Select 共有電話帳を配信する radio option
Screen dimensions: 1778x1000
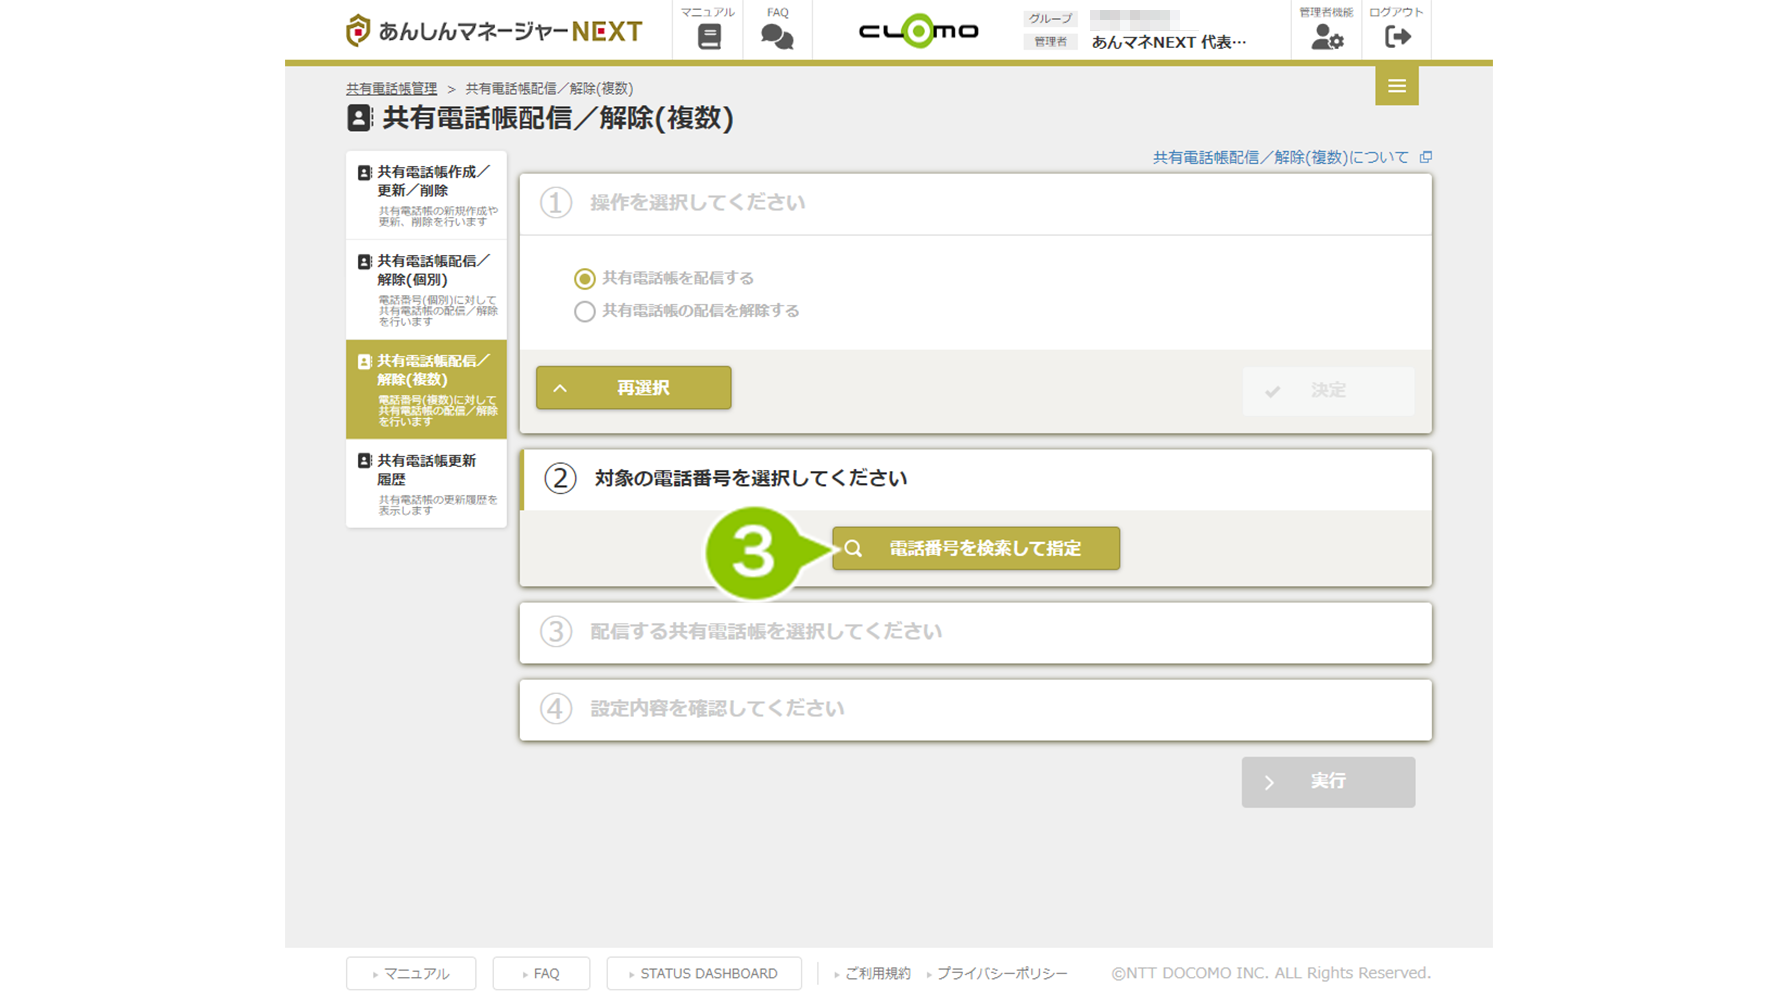pyautogui.click(x=585, y=279)
